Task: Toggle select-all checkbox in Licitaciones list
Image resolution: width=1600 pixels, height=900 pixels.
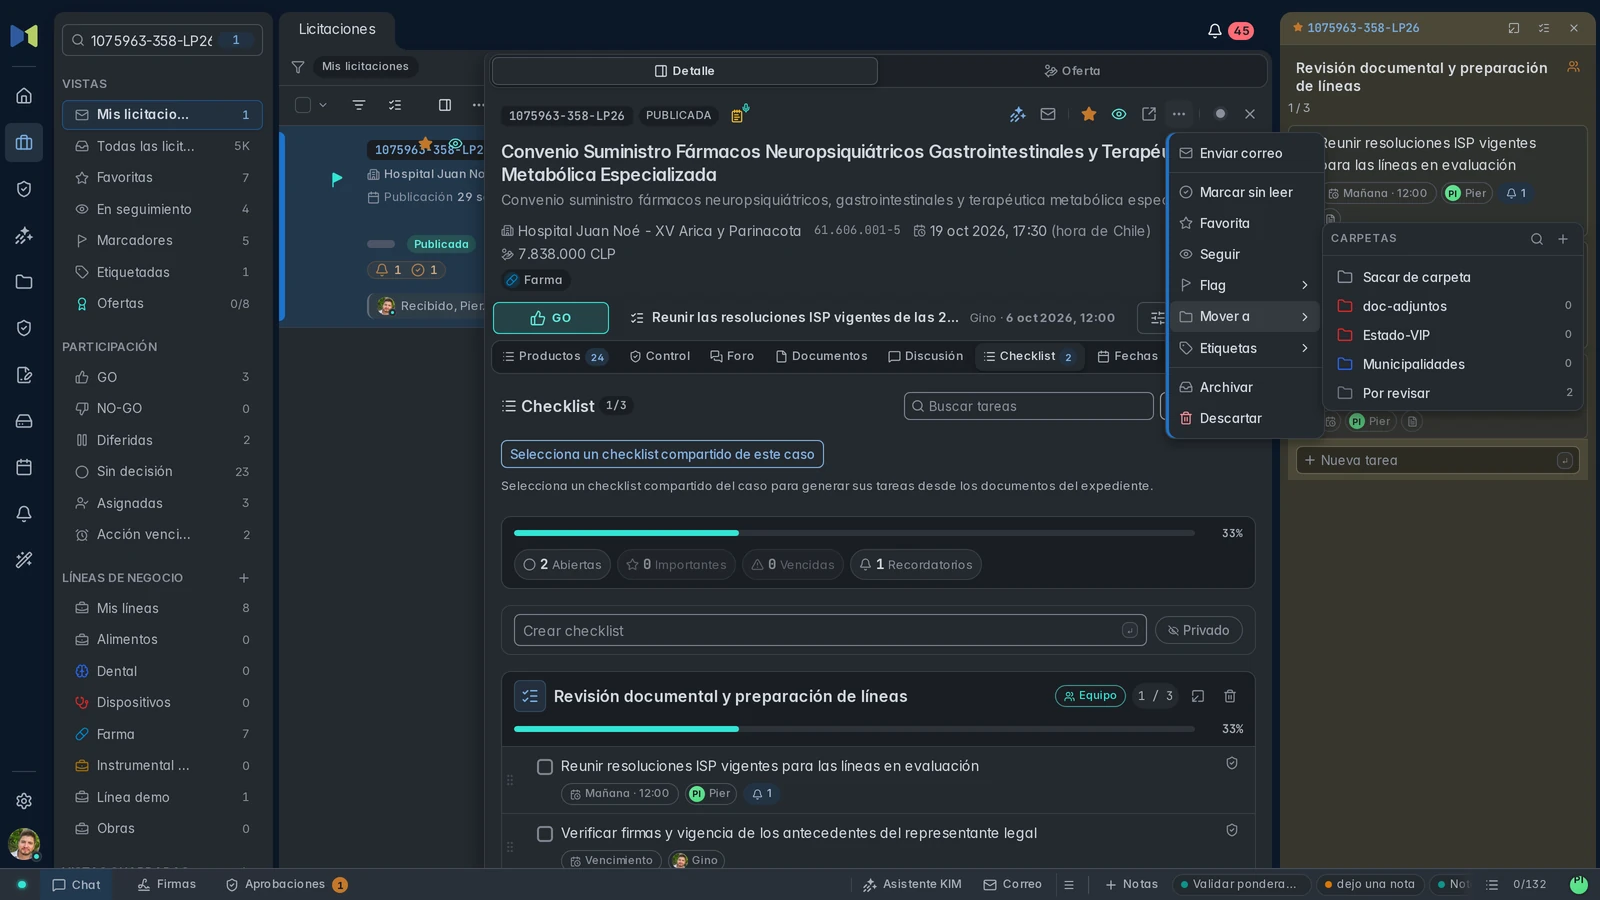Action: coord(303,105)
